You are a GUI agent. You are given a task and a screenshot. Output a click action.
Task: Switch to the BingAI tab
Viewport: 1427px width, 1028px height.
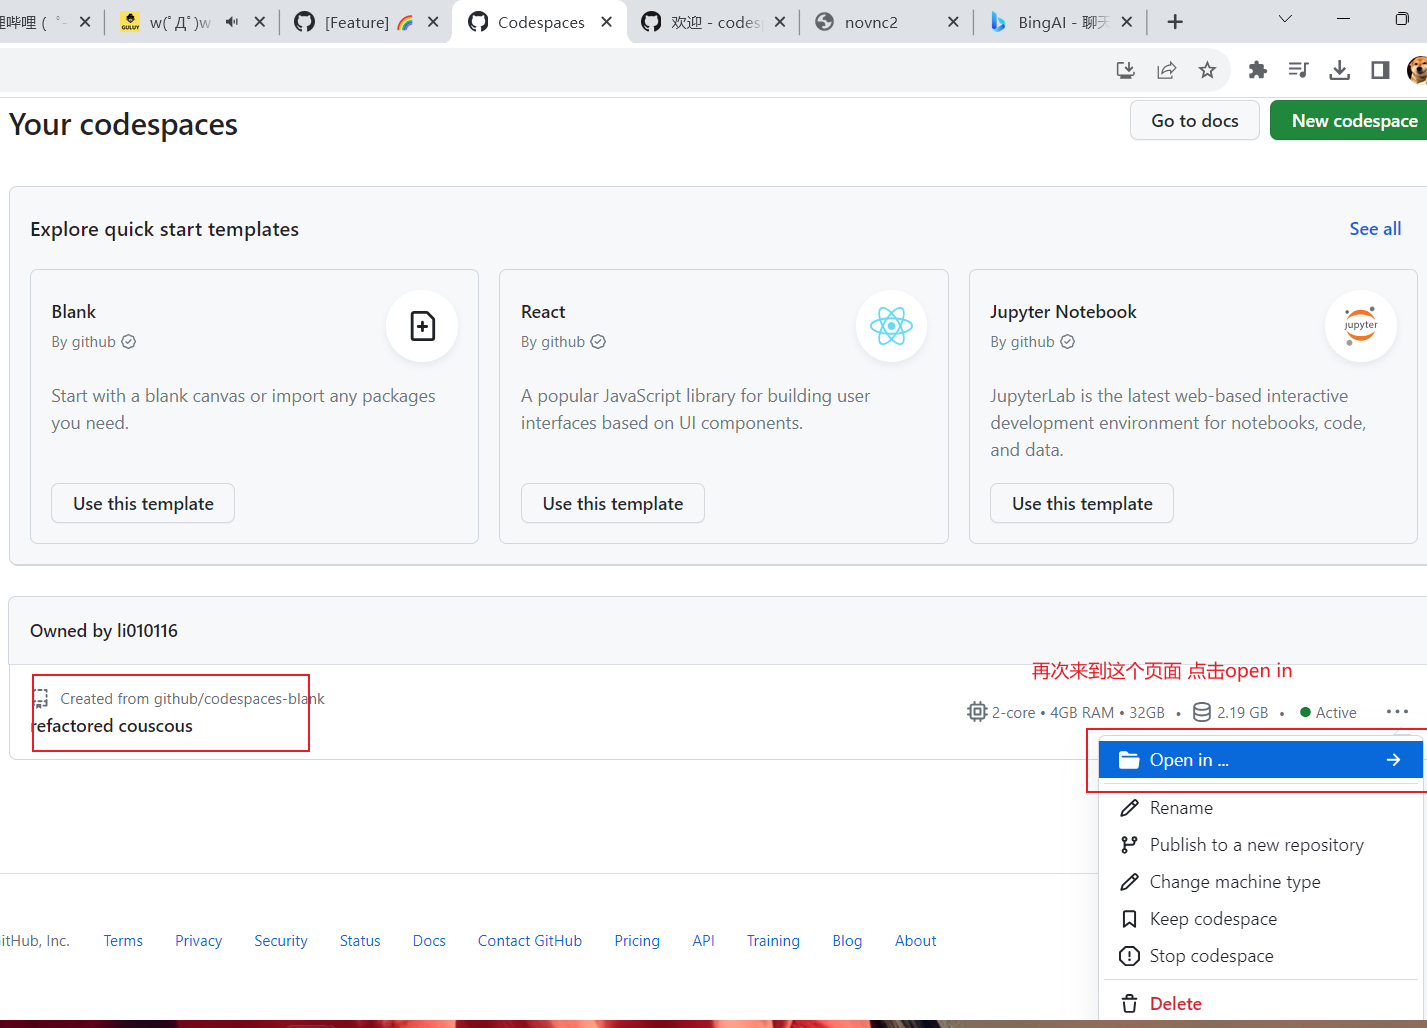point(1061,22)
